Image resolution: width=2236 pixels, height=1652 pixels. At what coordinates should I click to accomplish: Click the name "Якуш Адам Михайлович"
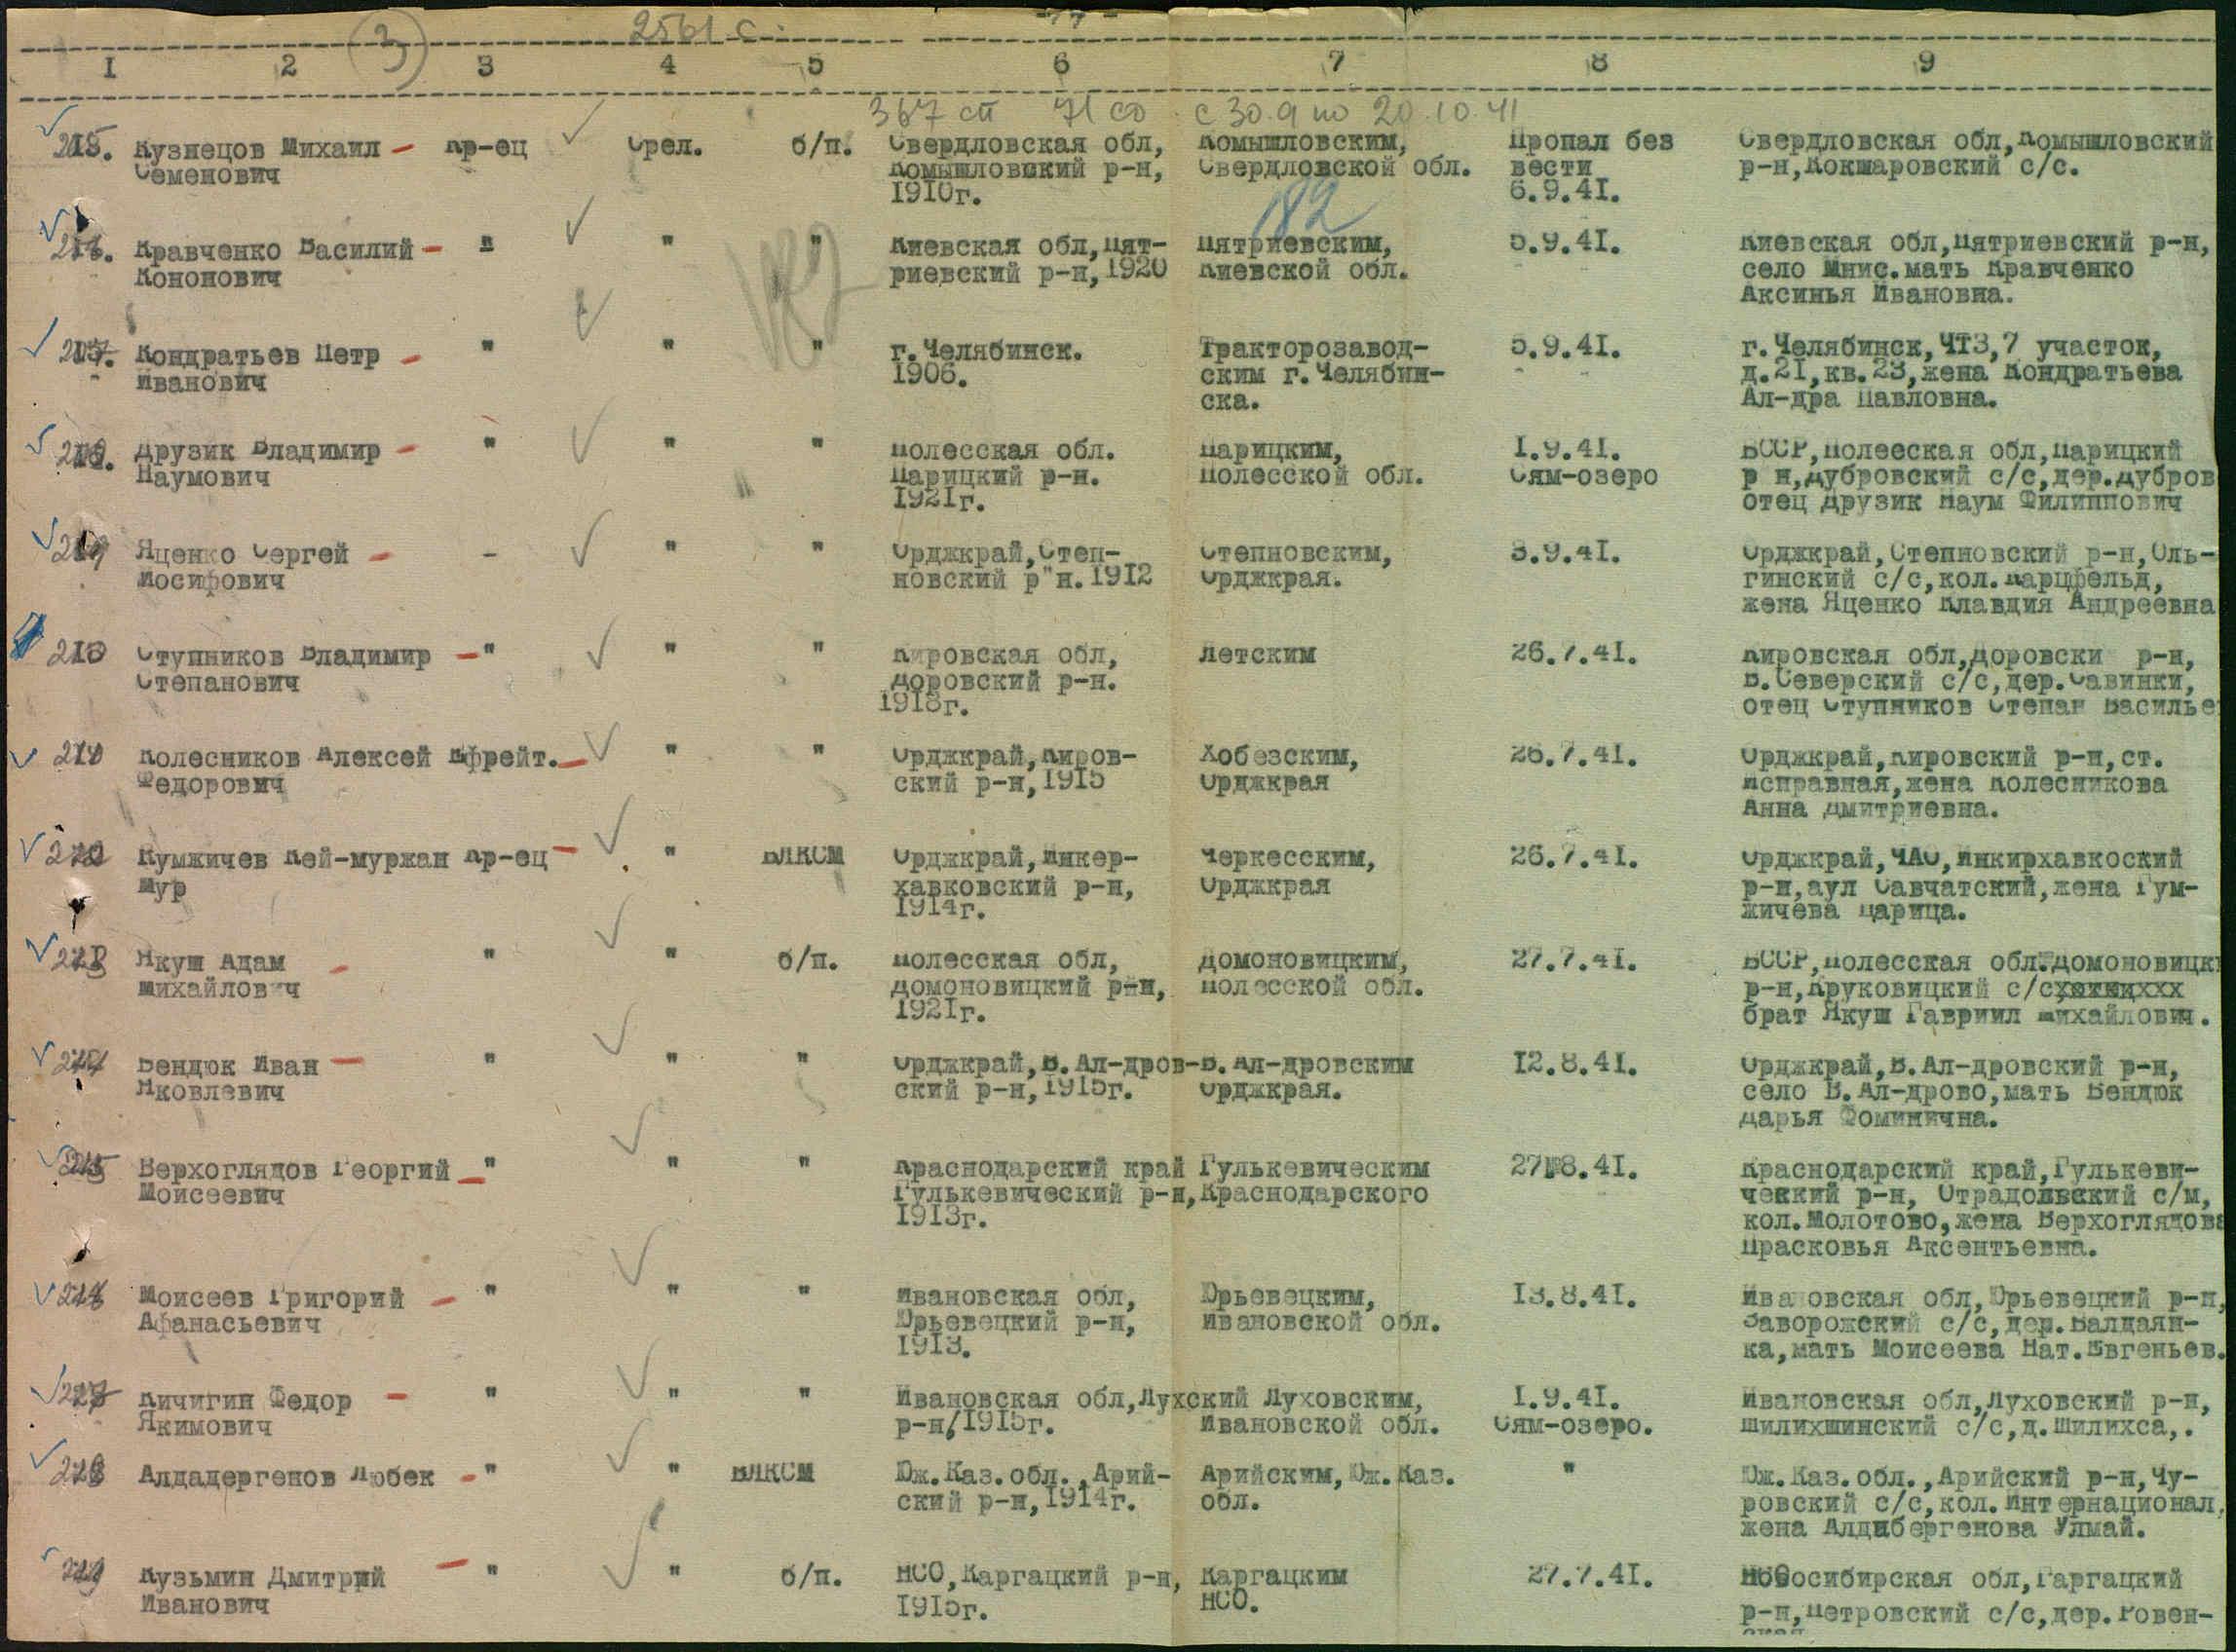219,974
